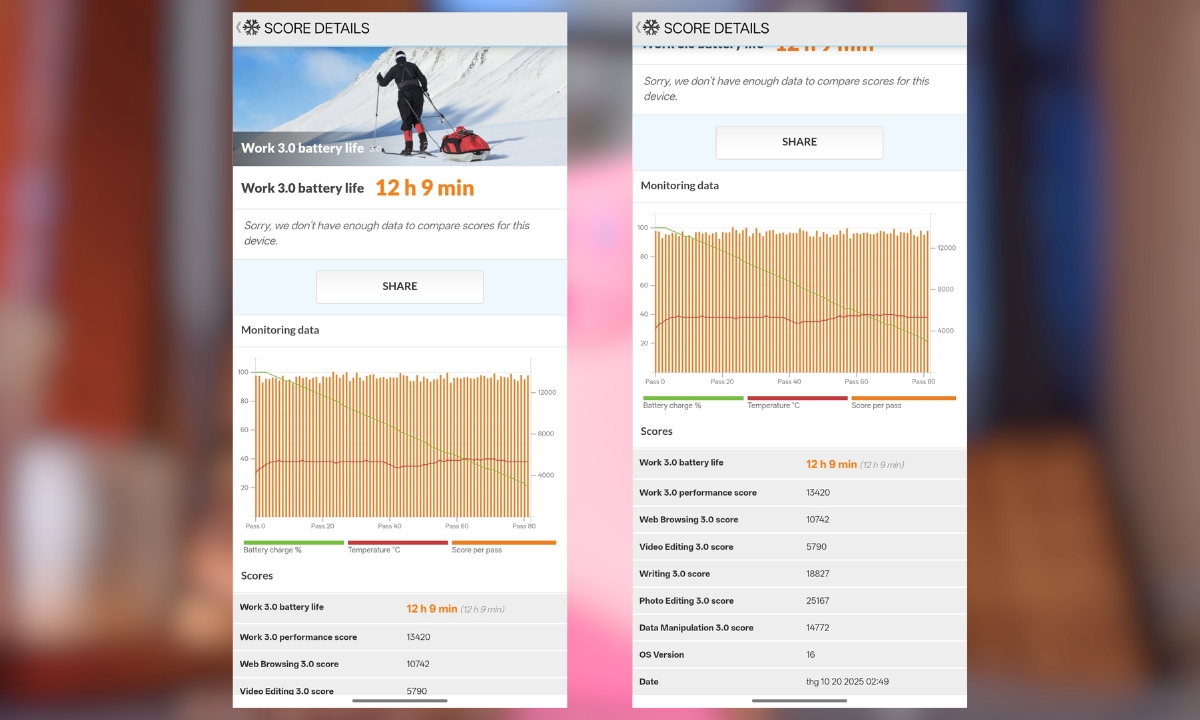1200x720 pixels.
Task: Select the Writing 3.0 score row
Action: pyautogui.click(x=799, y=574)
